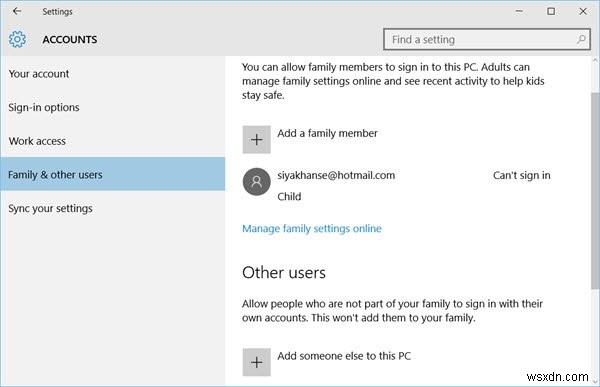Maximize the Settings window
This screenshot has height=387, width=600.
551,11
